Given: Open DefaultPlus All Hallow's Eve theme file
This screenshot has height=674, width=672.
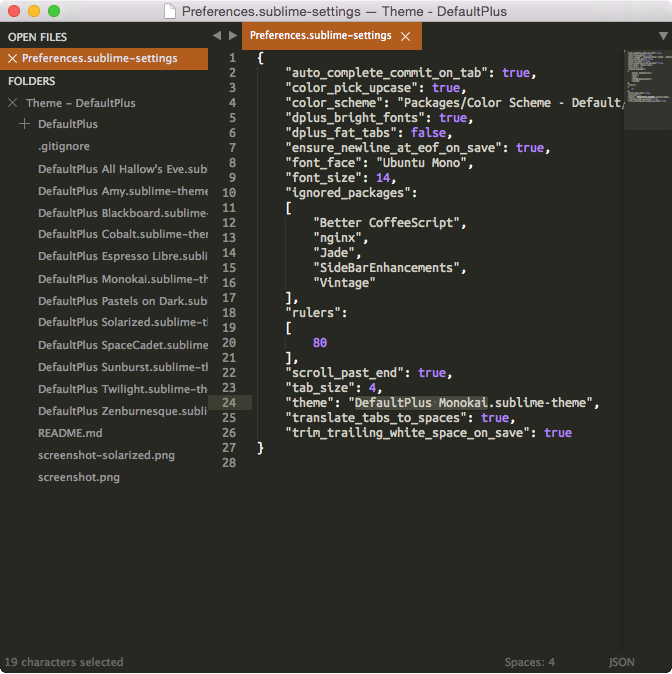Looking at the screenshot, I should [123, 169].
